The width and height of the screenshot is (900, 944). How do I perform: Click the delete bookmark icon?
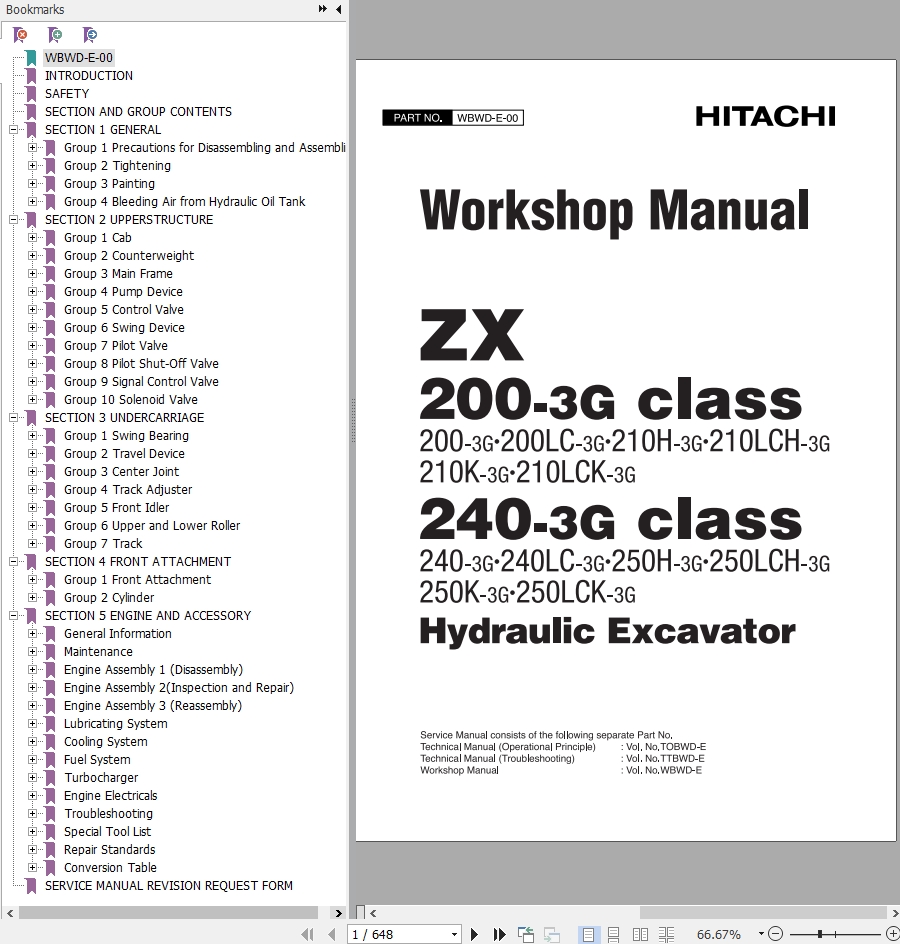click(x=20, y=35)
